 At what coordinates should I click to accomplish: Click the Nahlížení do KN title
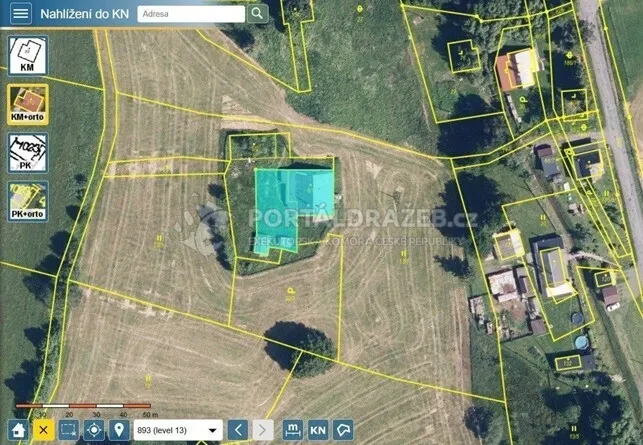point(84,14)
